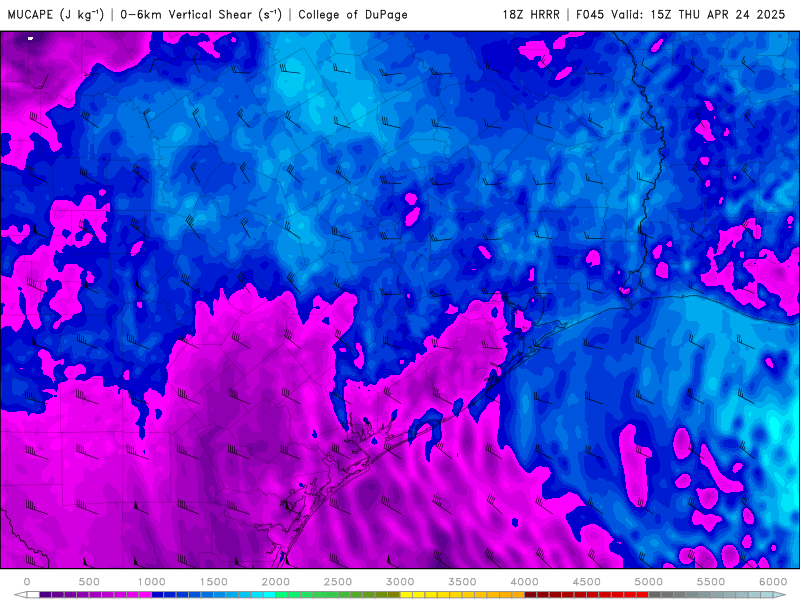Screen dimensions: 800x600
Task: Click the 3500 value on the color scale
Action: coord(462,582)
